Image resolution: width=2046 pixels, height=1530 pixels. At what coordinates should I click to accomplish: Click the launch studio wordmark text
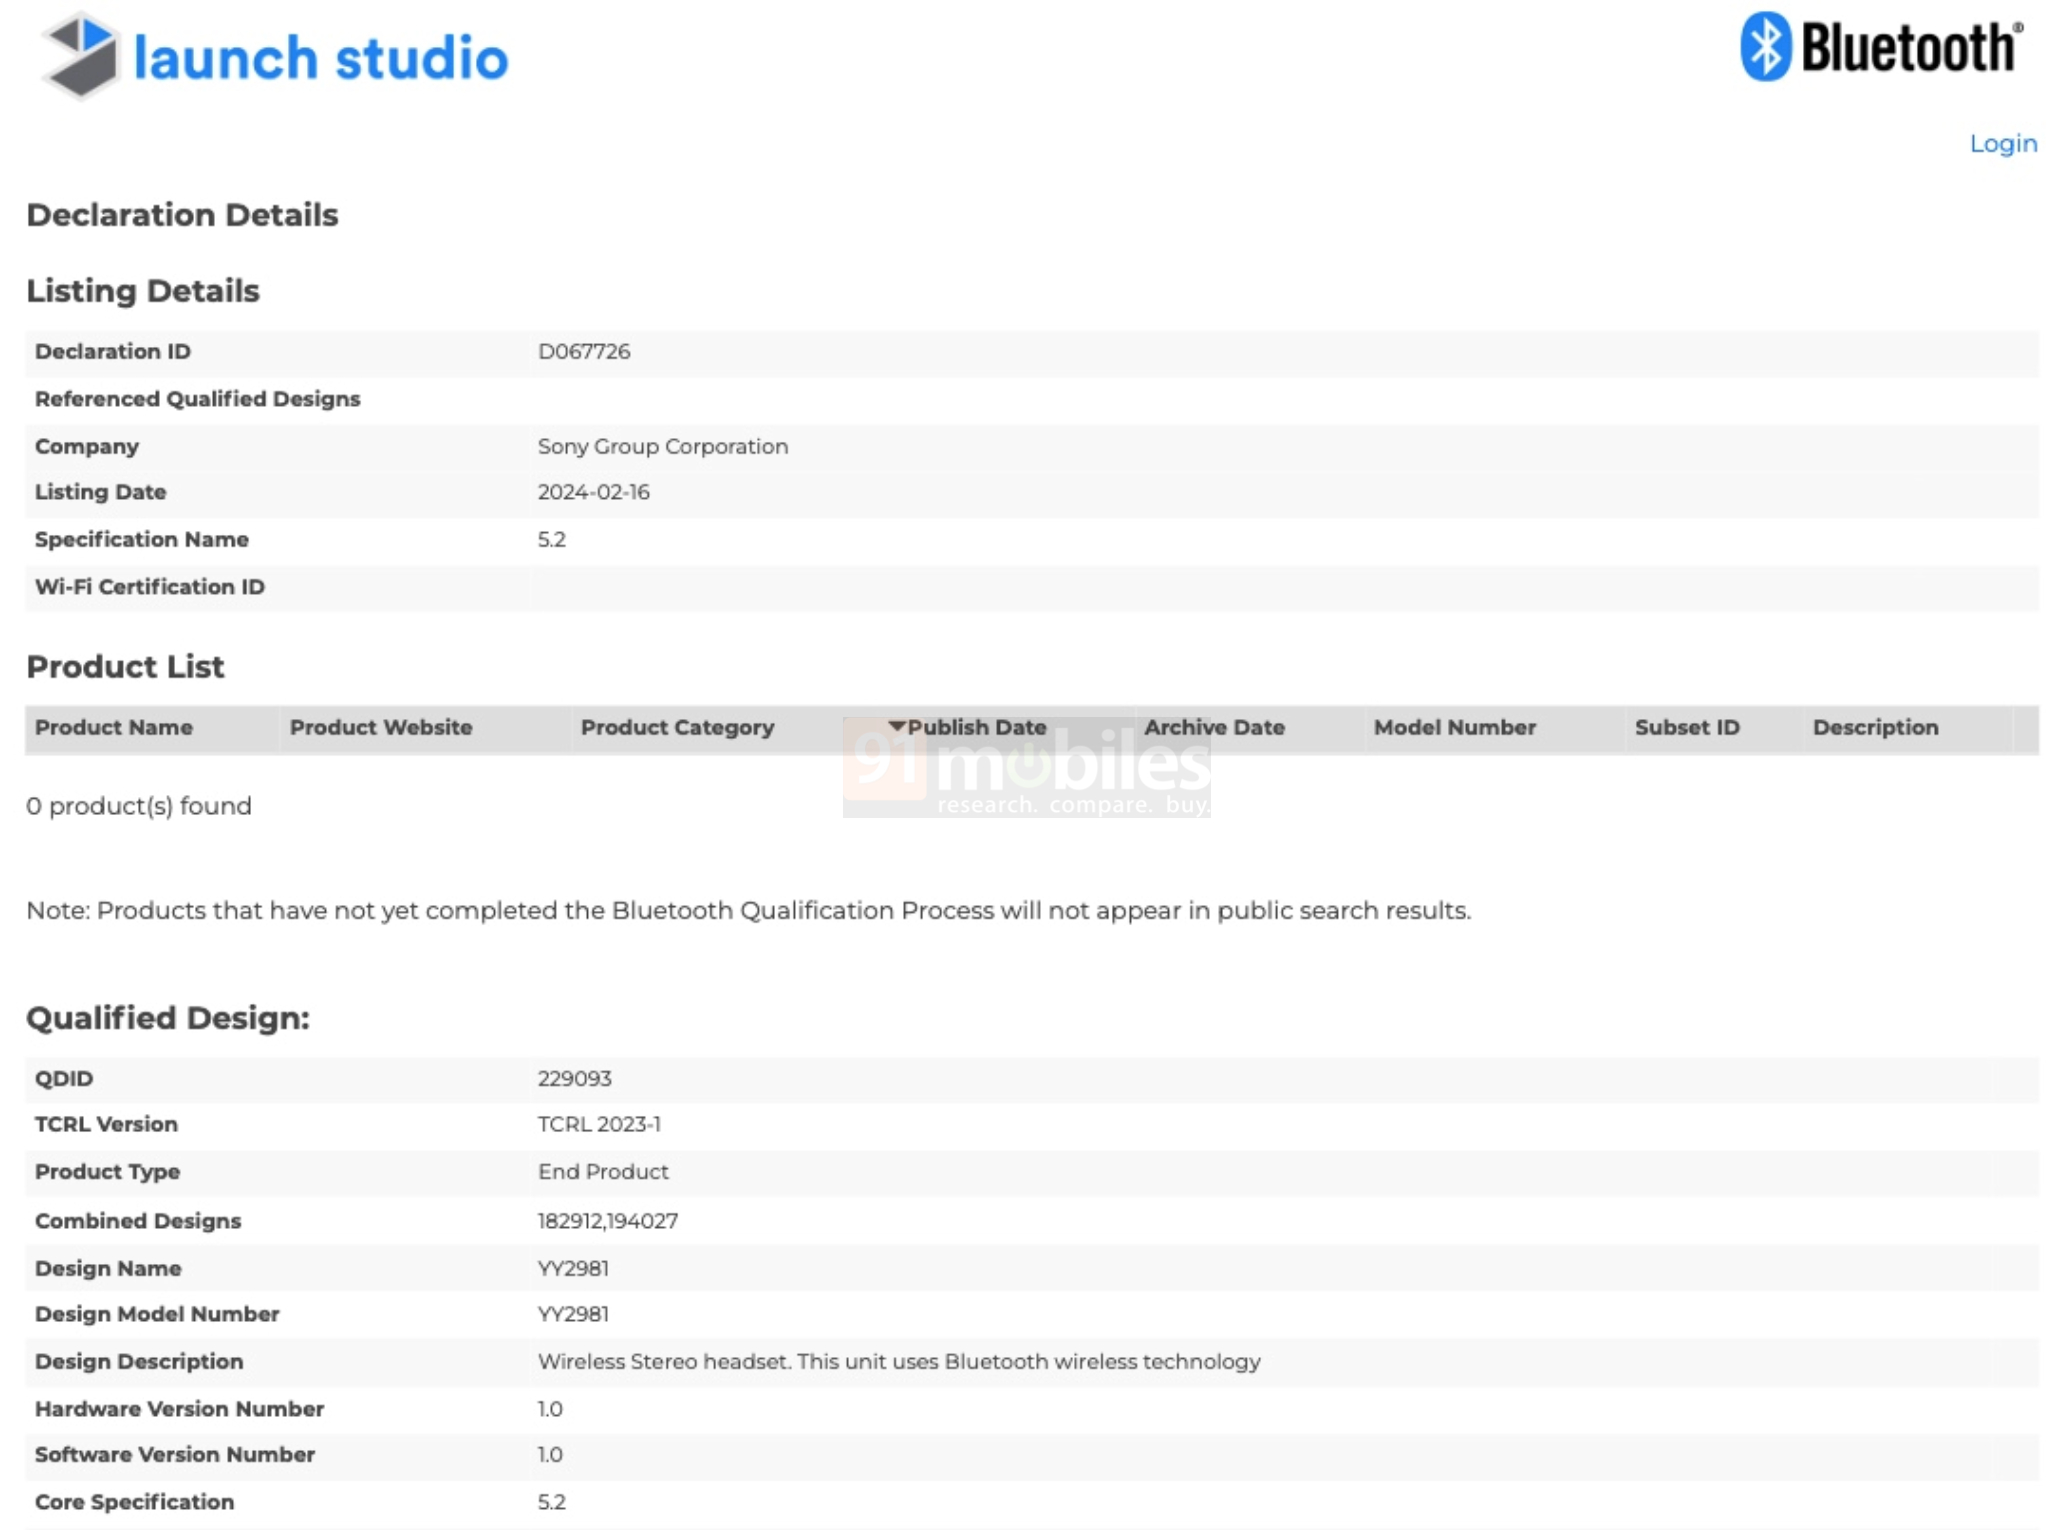click(x=321, y=58)
